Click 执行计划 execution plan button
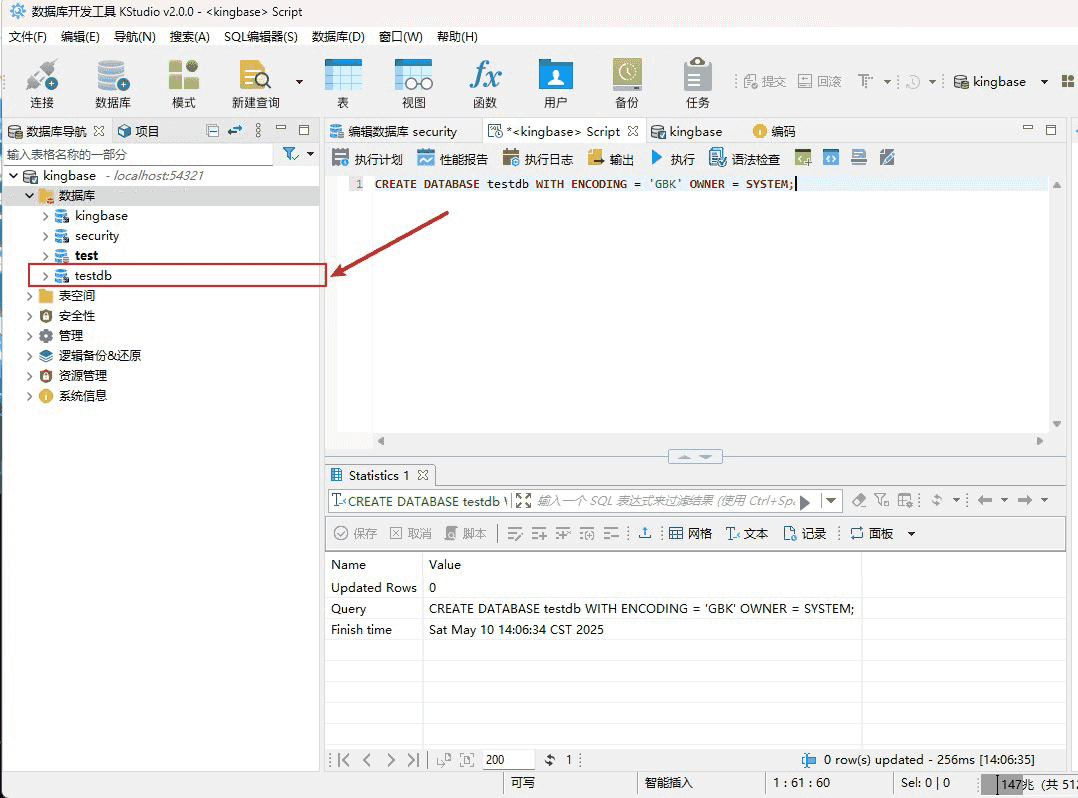The width and height of the screenshot is (1078, 798). (367, 159)
